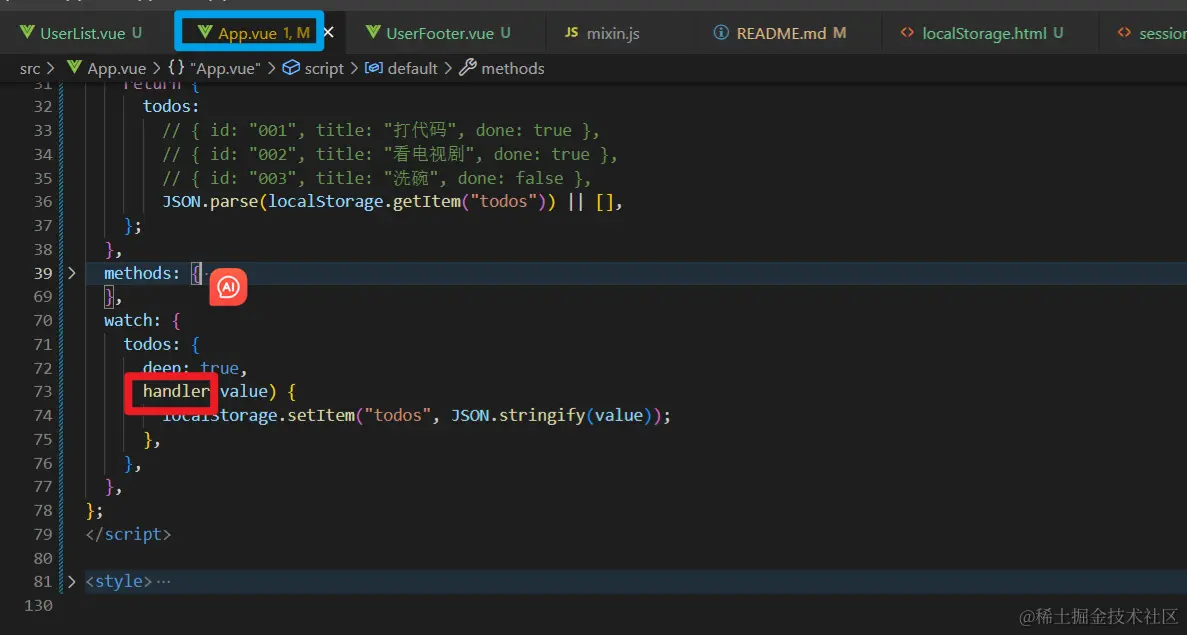Open the localStorage.html tab
The height and width of the screenshot is (635, 1187).
(982, 33)
